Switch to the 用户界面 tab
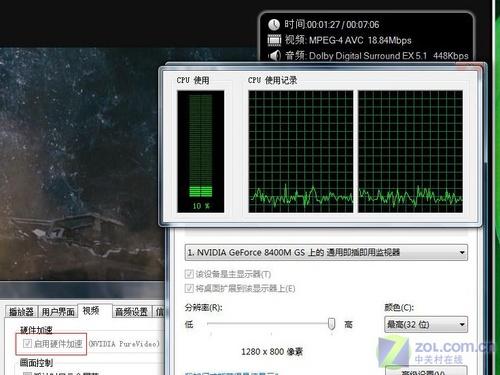 point(58,312)
